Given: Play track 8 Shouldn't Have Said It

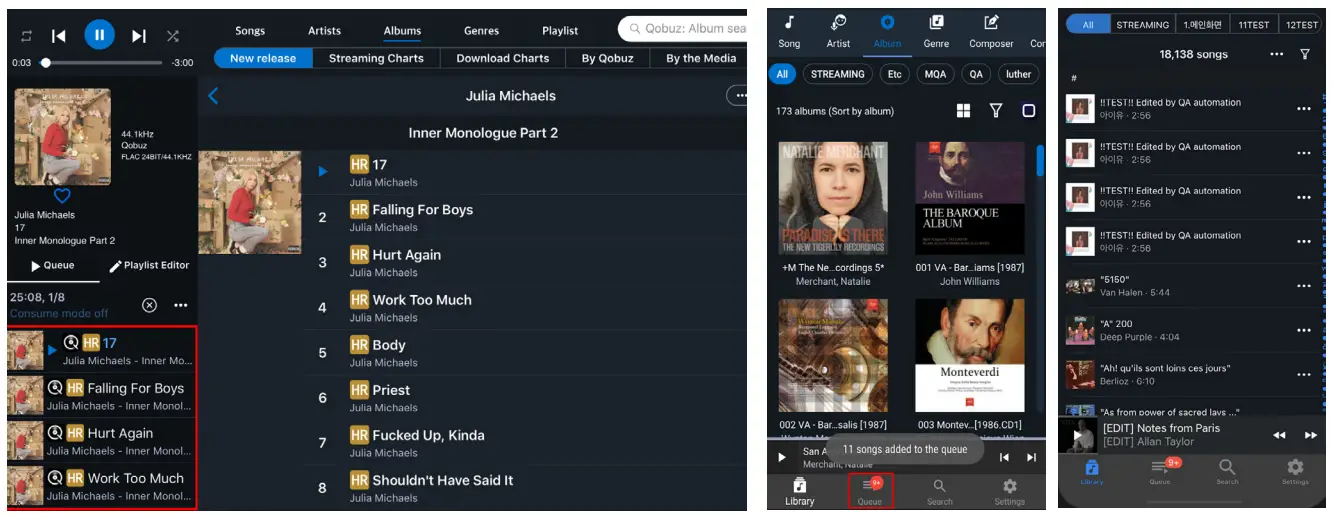Looking at the screenshot, I should click(x=525, y=487).
